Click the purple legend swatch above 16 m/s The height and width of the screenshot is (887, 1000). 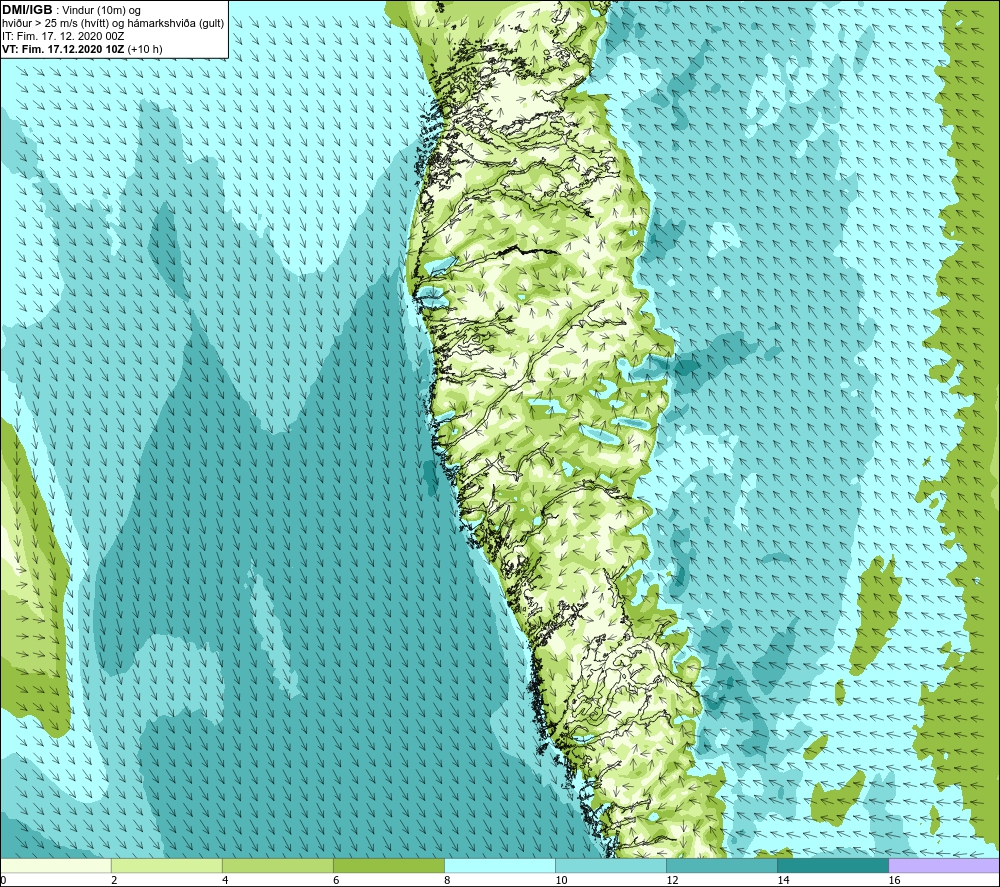(944, 866)
